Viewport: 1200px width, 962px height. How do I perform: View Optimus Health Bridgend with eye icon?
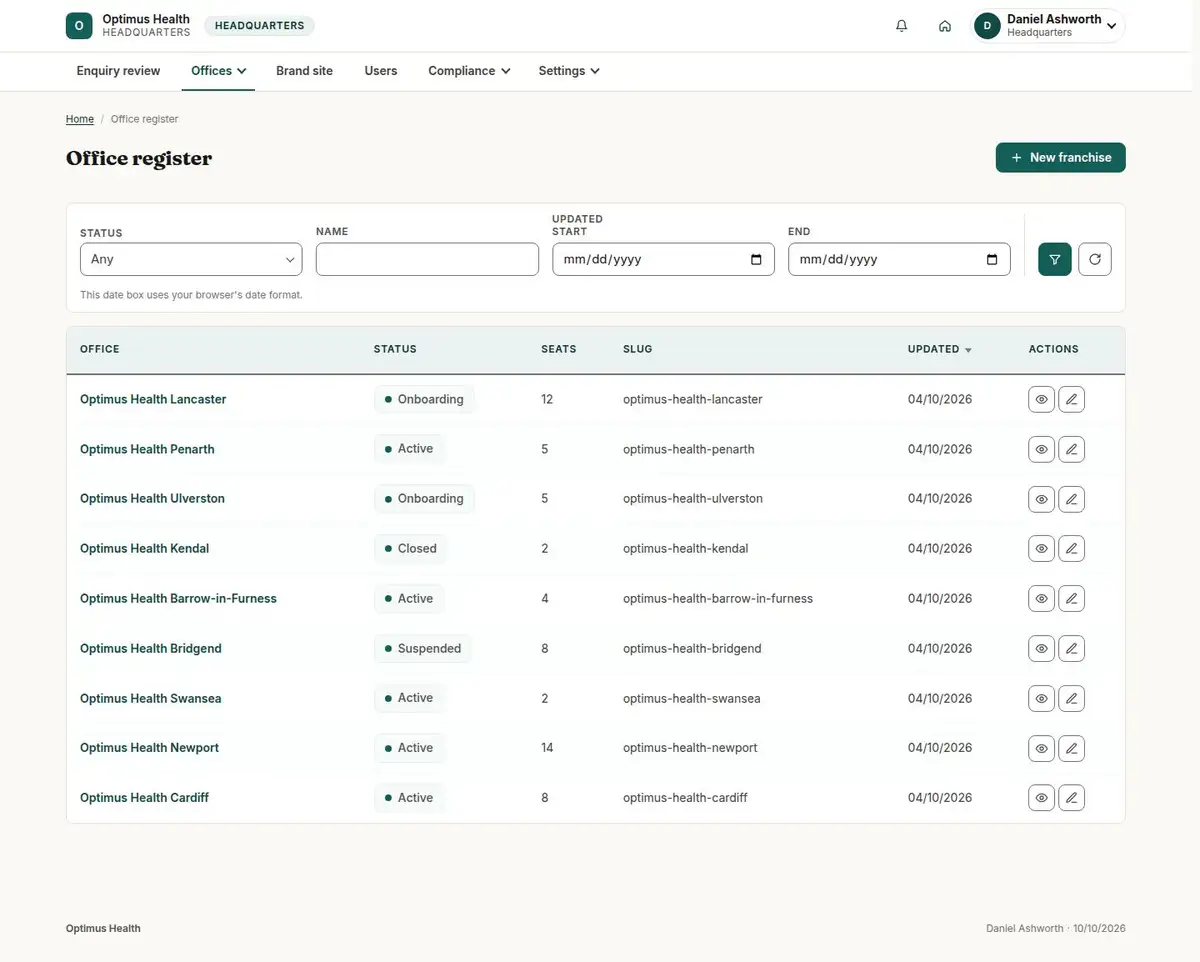[x=1041, y=648]
